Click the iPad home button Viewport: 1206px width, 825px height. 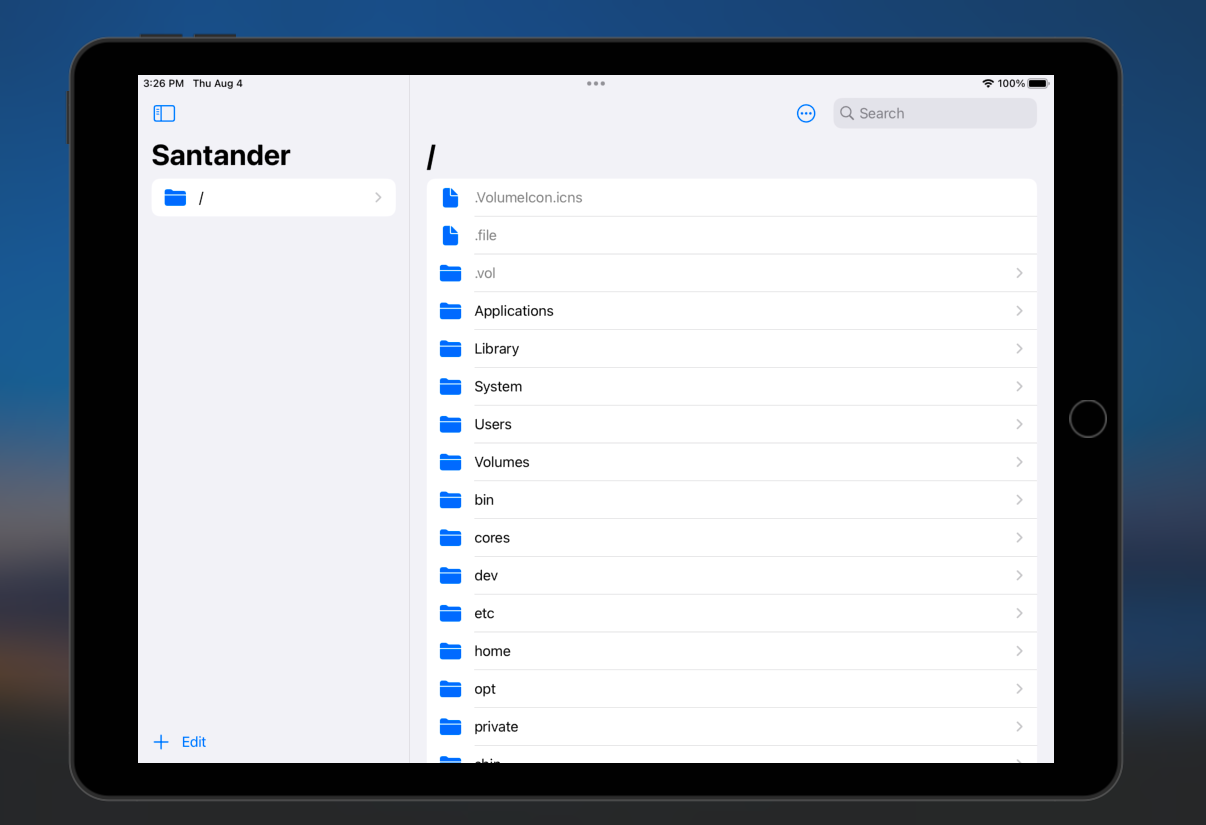pyautogui.click(x=1088, y=419)
